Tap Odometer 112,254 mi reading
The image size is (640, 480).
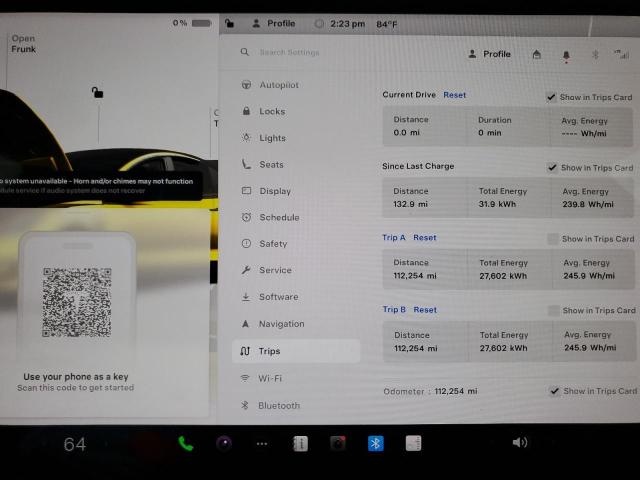(430, 391)
